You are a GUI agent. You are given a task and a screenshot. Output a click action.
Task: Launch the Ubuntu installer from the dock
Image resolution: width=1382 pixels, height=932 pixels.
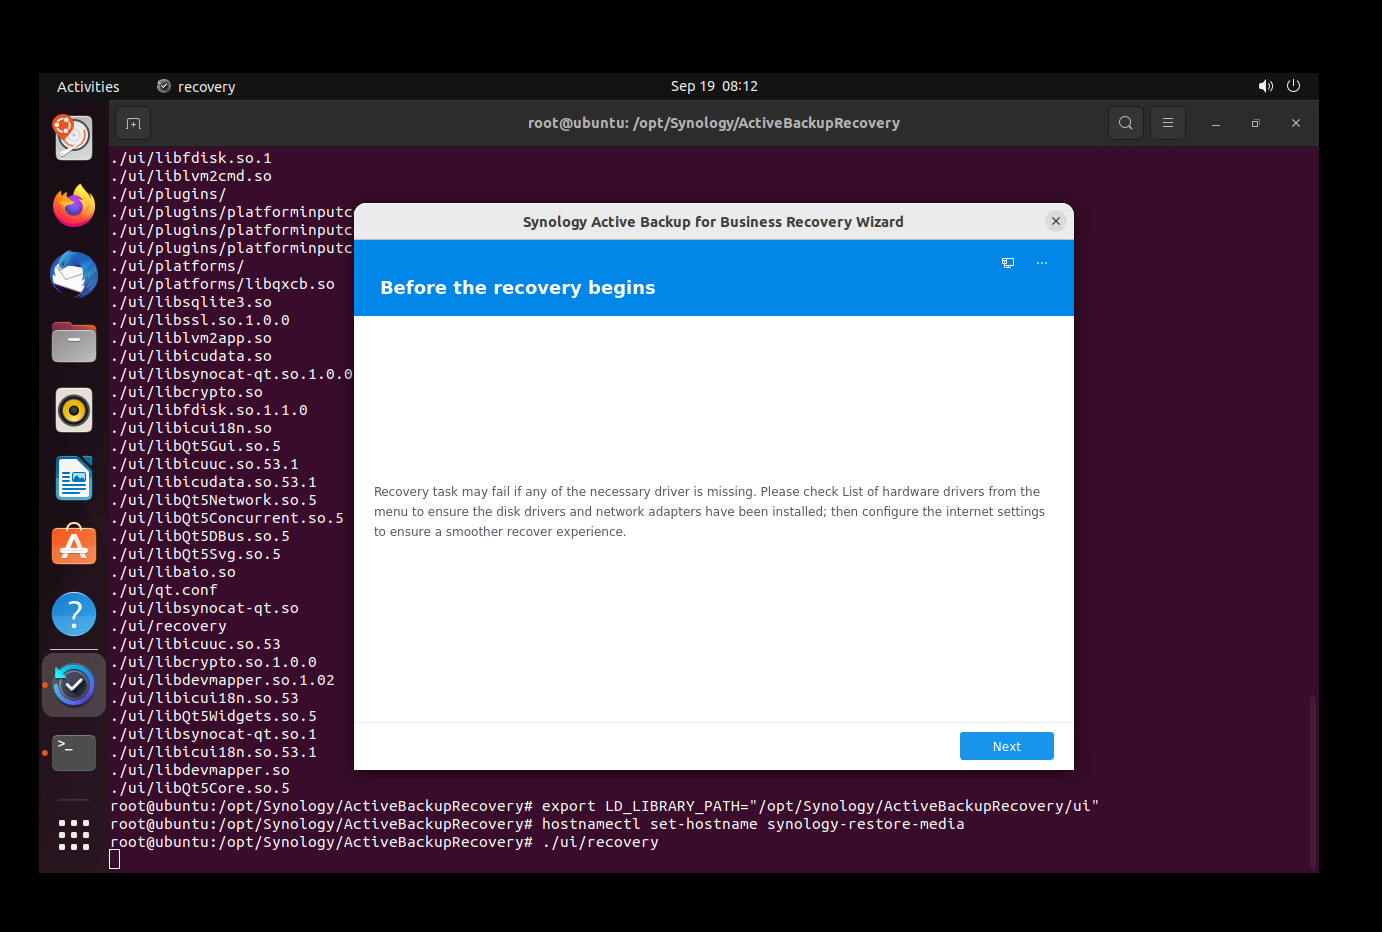click(x=74, y=138)
